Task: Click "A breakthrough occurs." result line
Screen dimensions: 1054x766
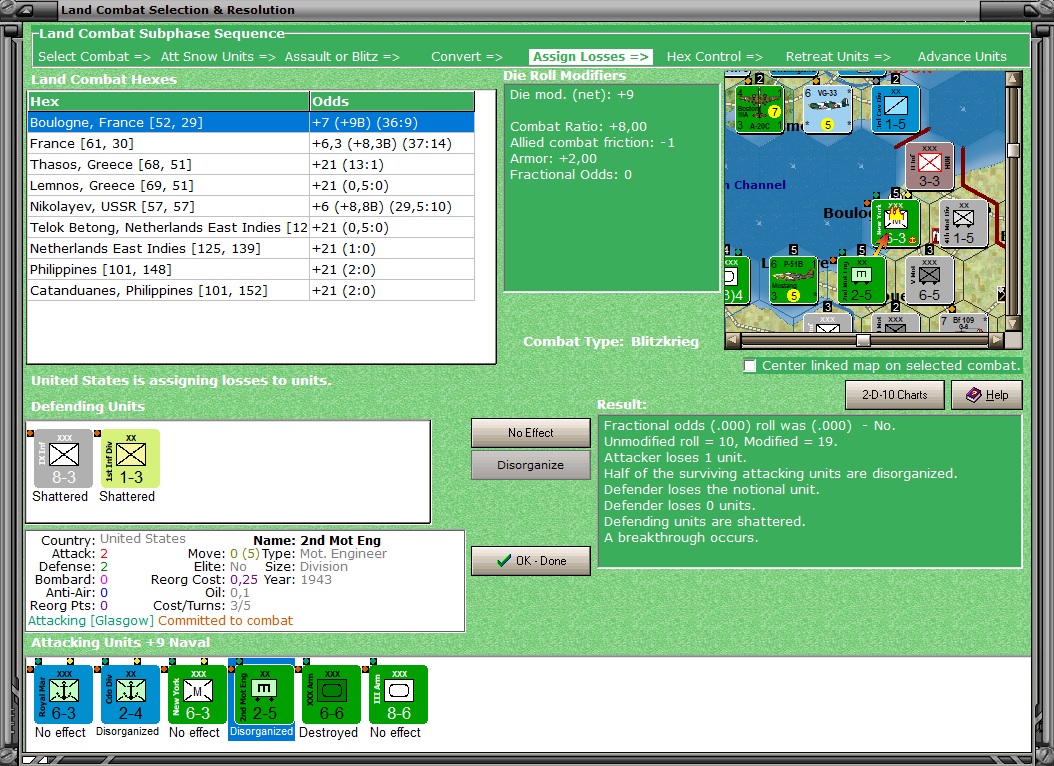Action: [680, 537]
